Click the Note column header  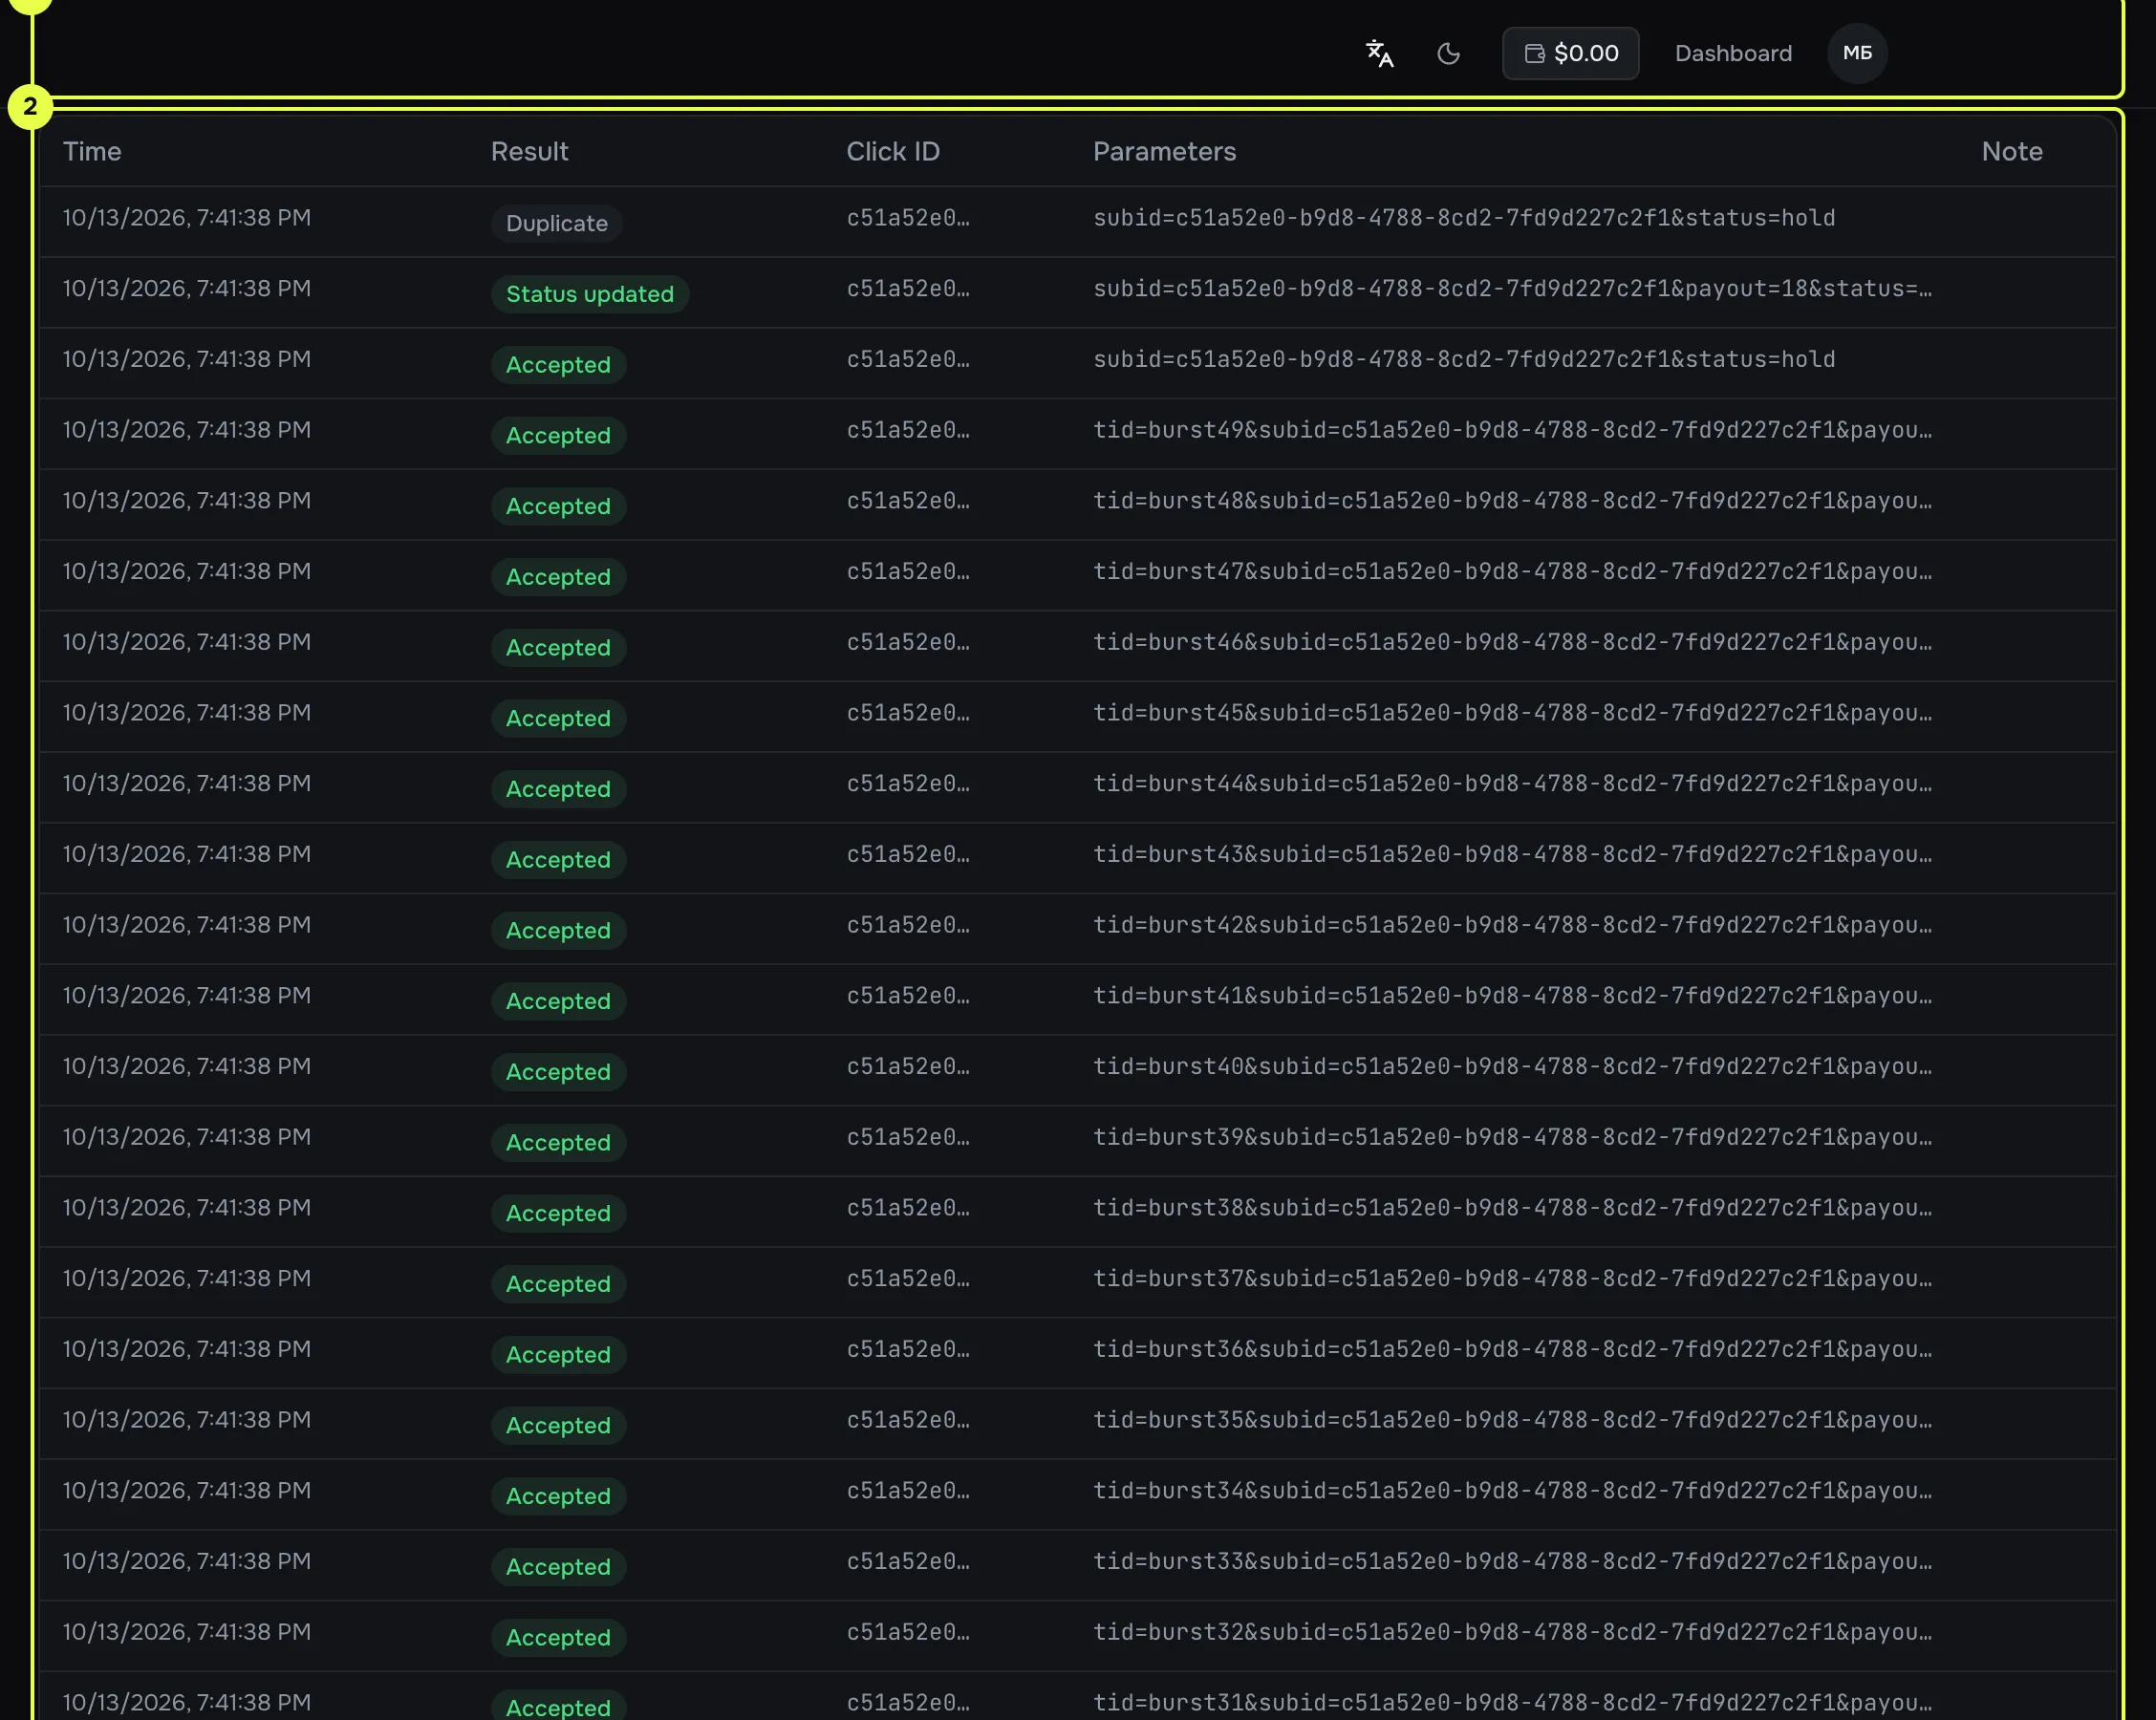click(2012, 151)
